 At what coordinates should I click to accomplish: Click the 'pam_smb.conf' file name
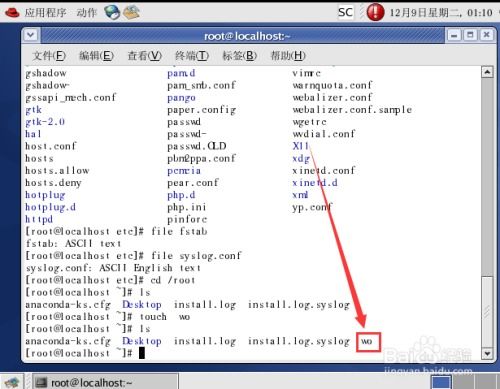tap(202, 85)
